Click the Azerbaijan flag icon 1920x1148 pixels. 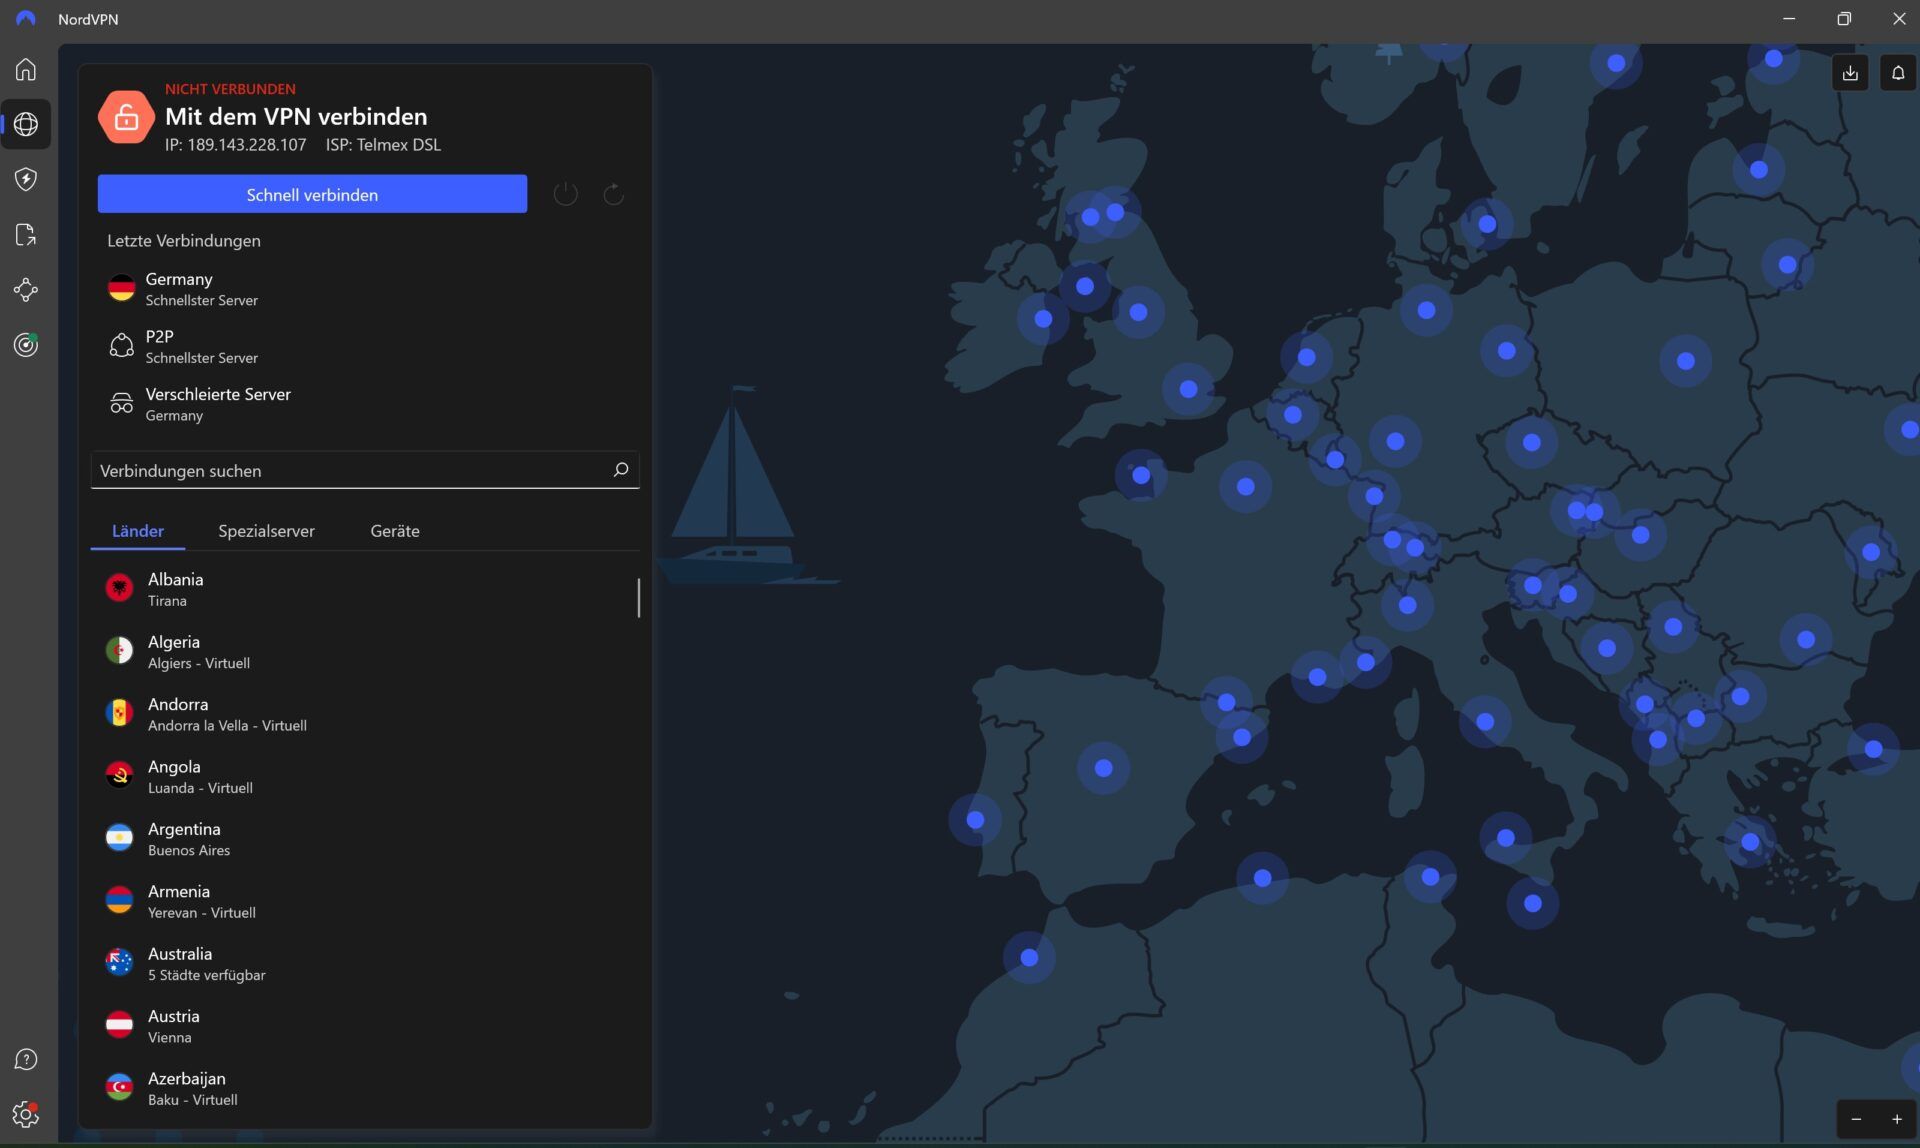(x=119, y=1087)
